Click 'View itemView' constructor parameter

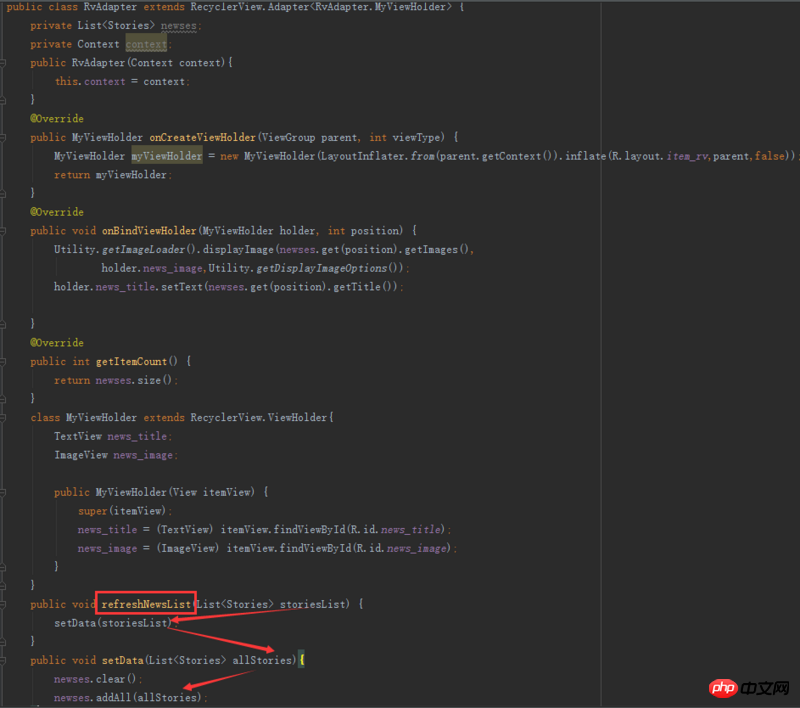(211, 492)
